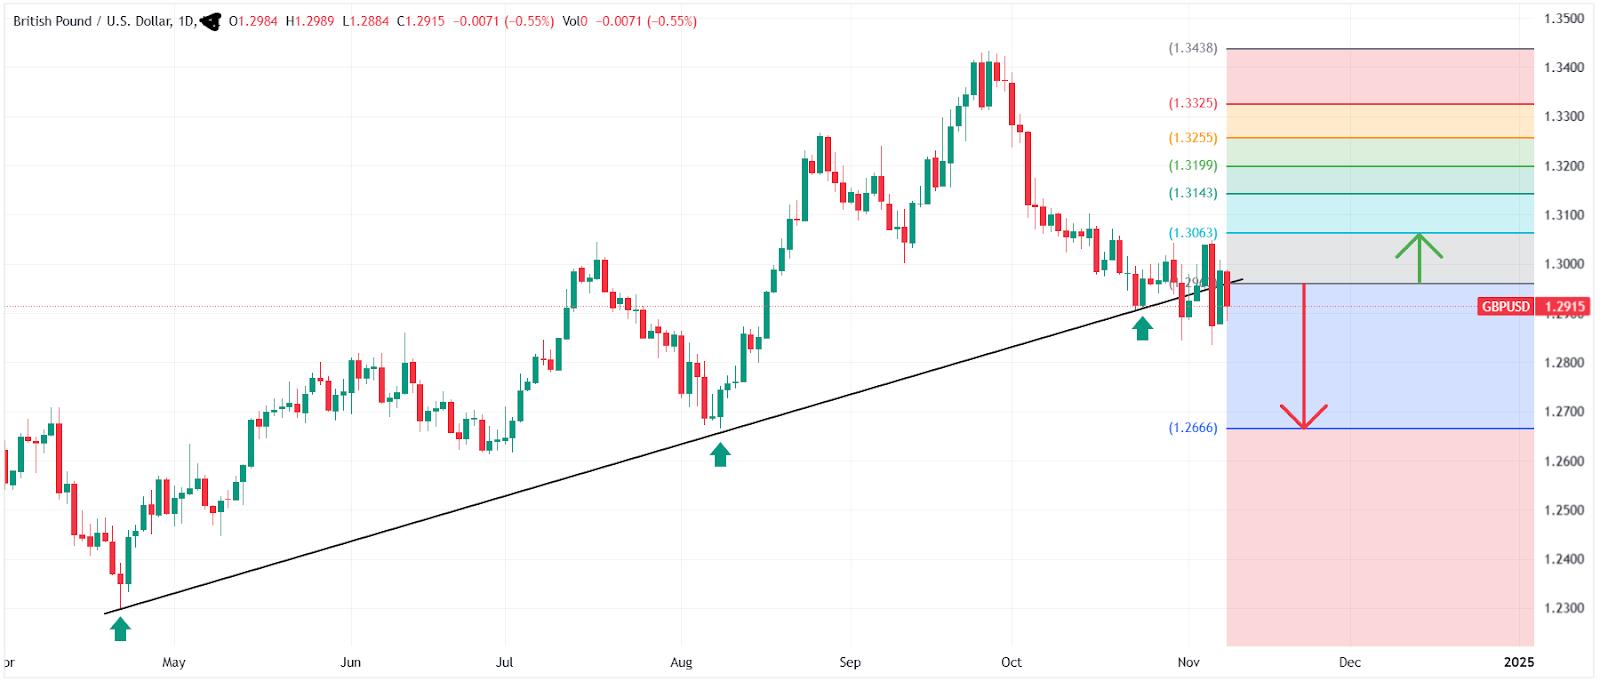Click the Oct label on the time axis
1600x682 pixels.
point(1011,662)
